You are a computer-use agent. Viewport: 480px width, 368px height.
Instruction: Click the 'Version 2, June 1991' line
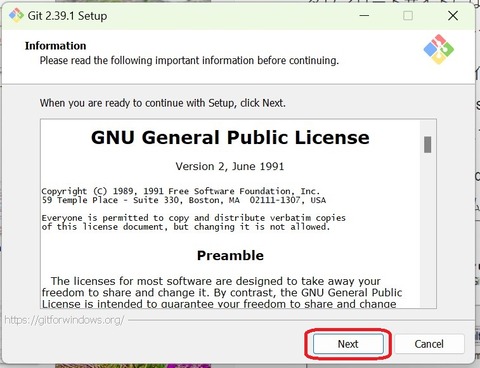coord(230,166)
